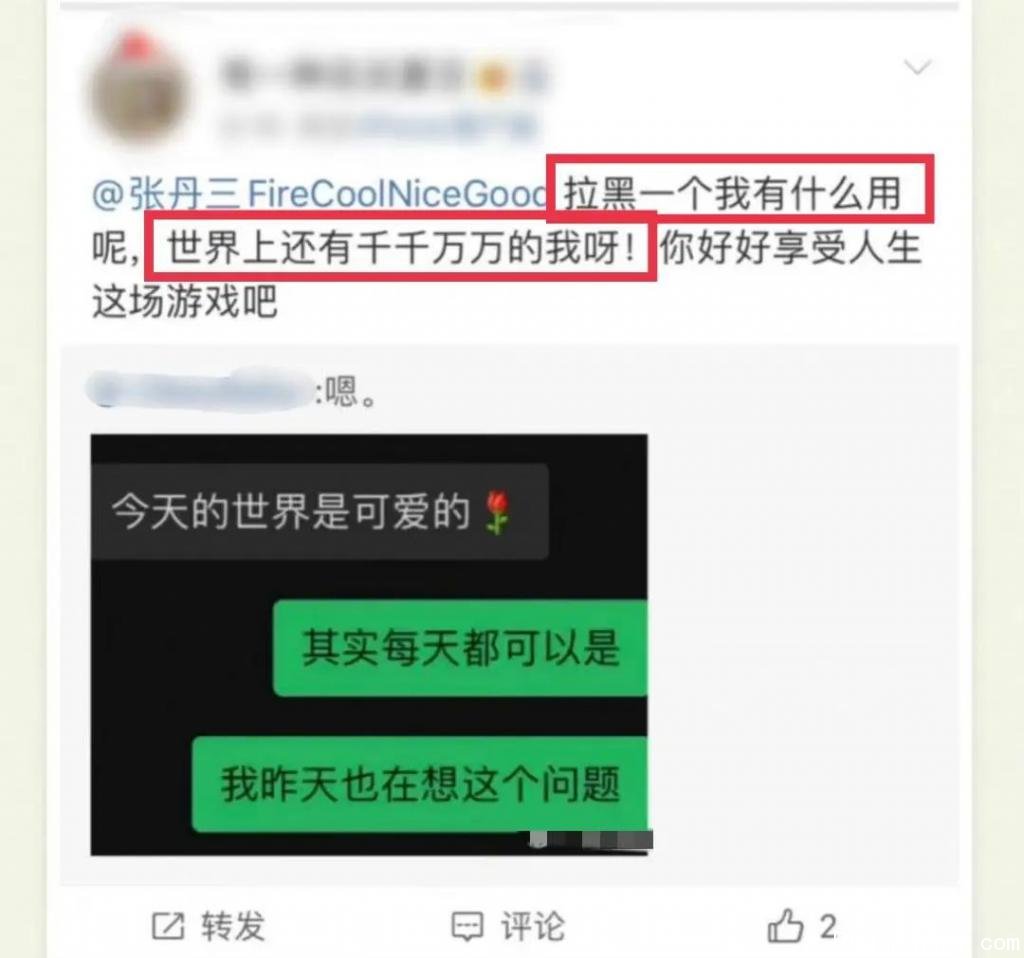Open the @张丹三FireCoolNiceGood mention
1024x958 pixels.
tap(320, 195)
